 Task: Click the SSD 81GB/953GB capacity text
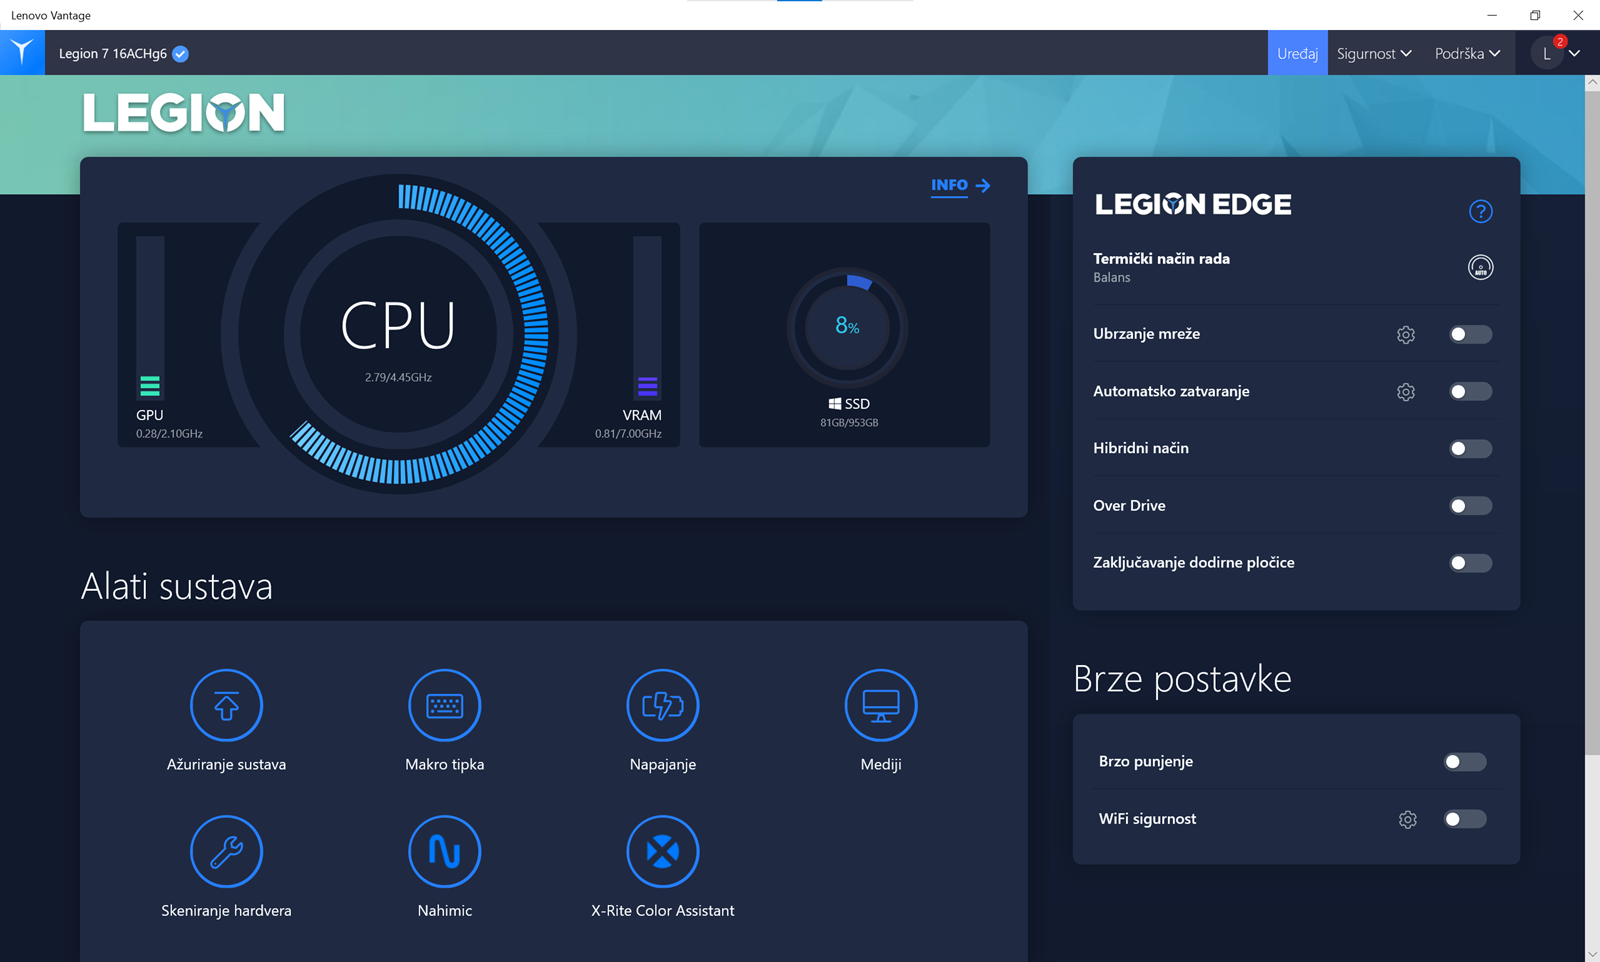point(849,423)
